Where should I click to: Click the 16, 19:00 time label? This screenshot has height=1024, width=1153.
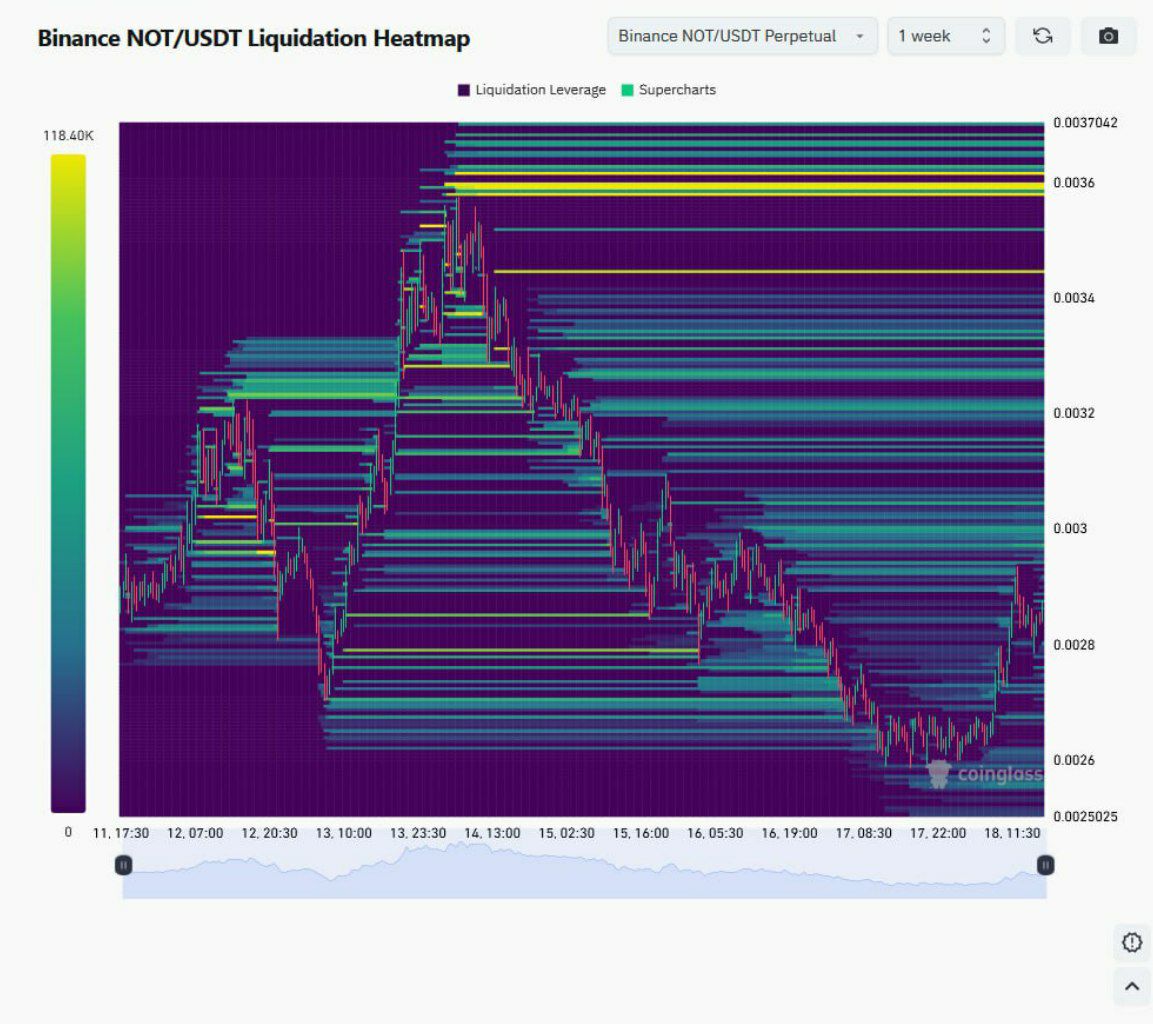[x=789, y=833]
